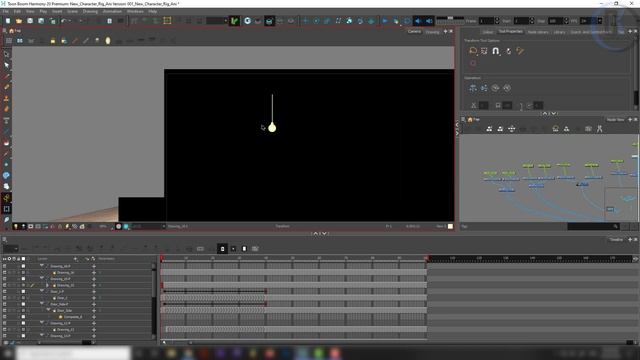
Task: Toggle the Loop icon in Playback toolbar
Action: pyautogui.click(x=407, y=21)
